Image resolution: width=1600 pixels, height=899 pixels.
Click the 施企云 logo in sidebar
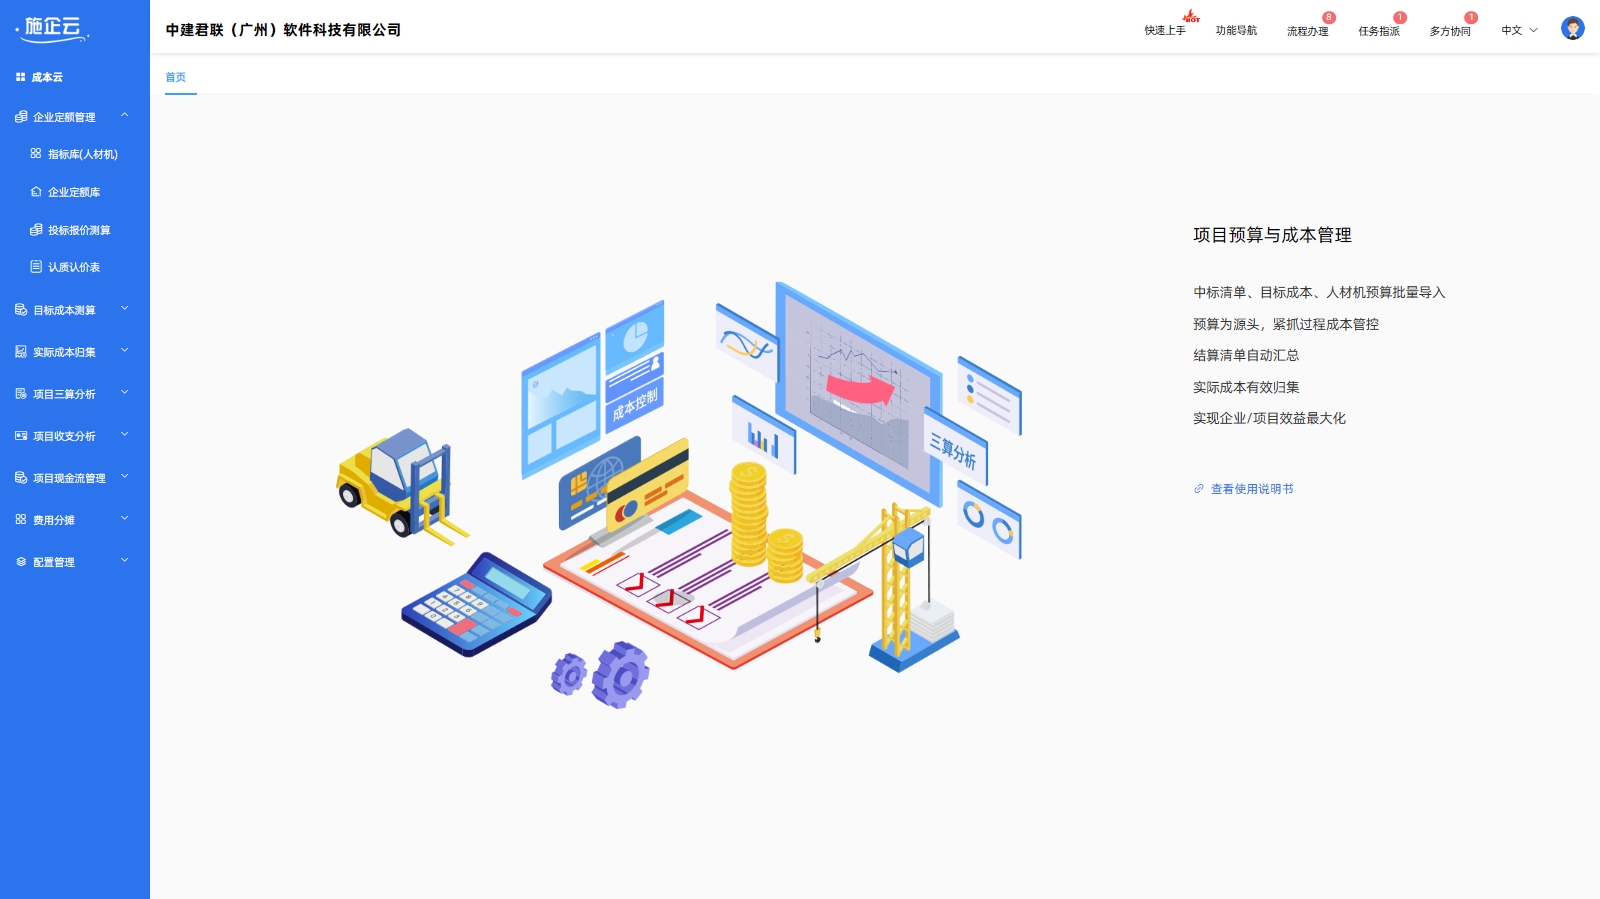pos(54,28)
